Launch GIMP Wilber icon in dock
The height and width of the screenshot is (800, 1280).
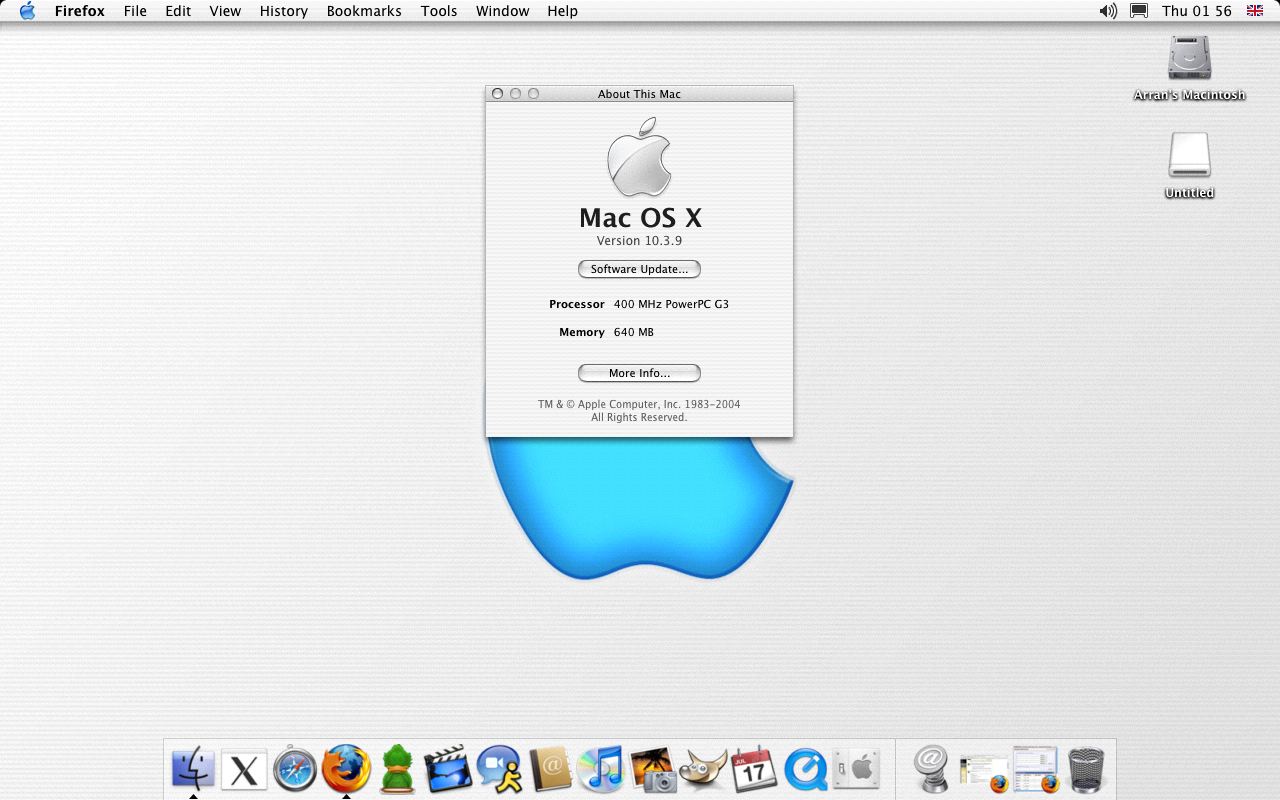(703, 770)
